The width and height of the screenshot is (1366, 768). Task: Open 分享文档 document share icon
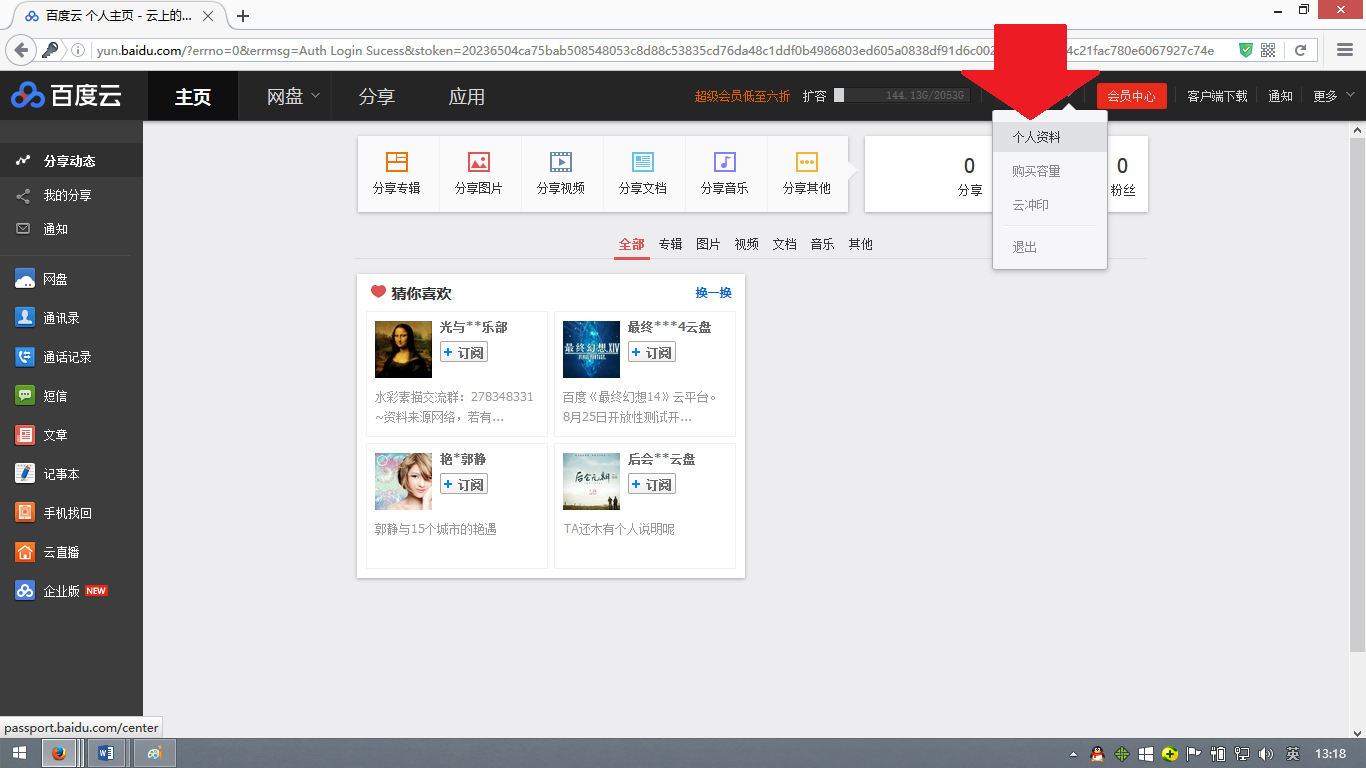pos(643,173)
